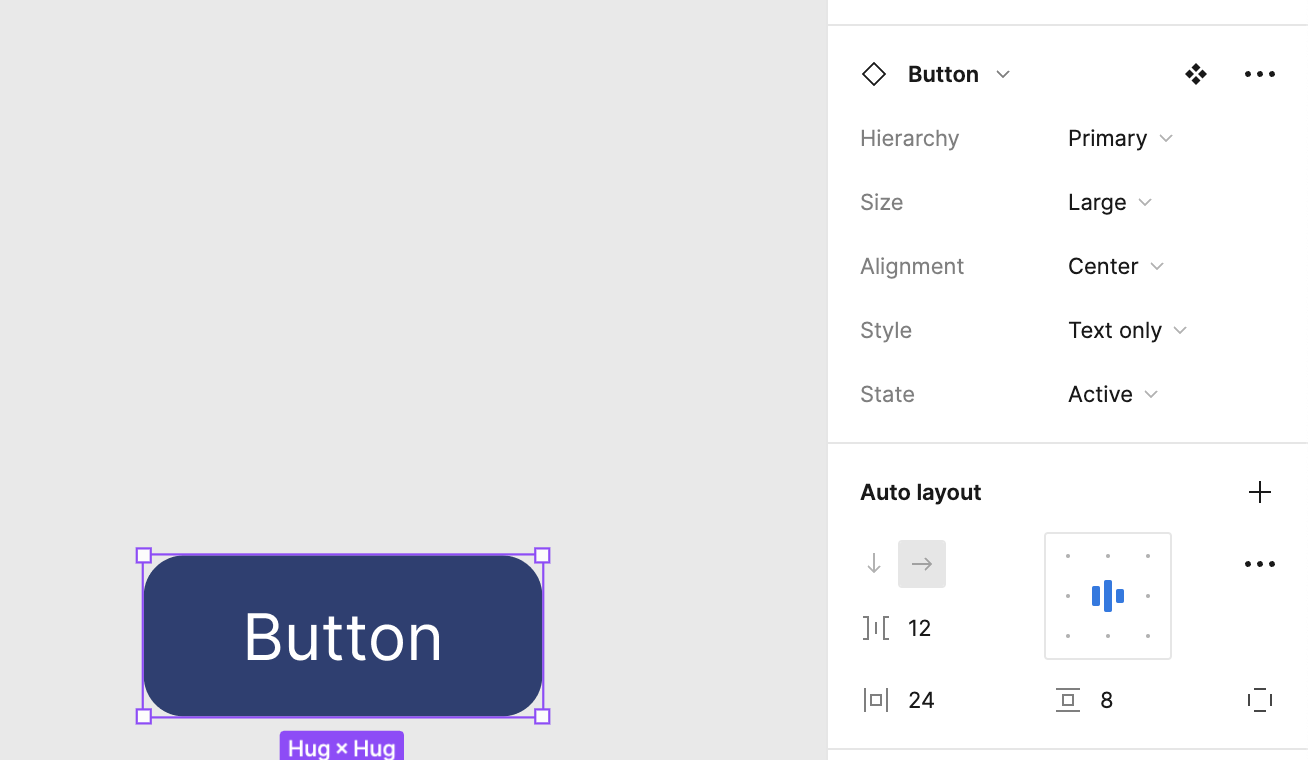Click the Style property label
The width and height of the screenshot is (1308, 760).
pyautogui.click(x=886, y=330)
